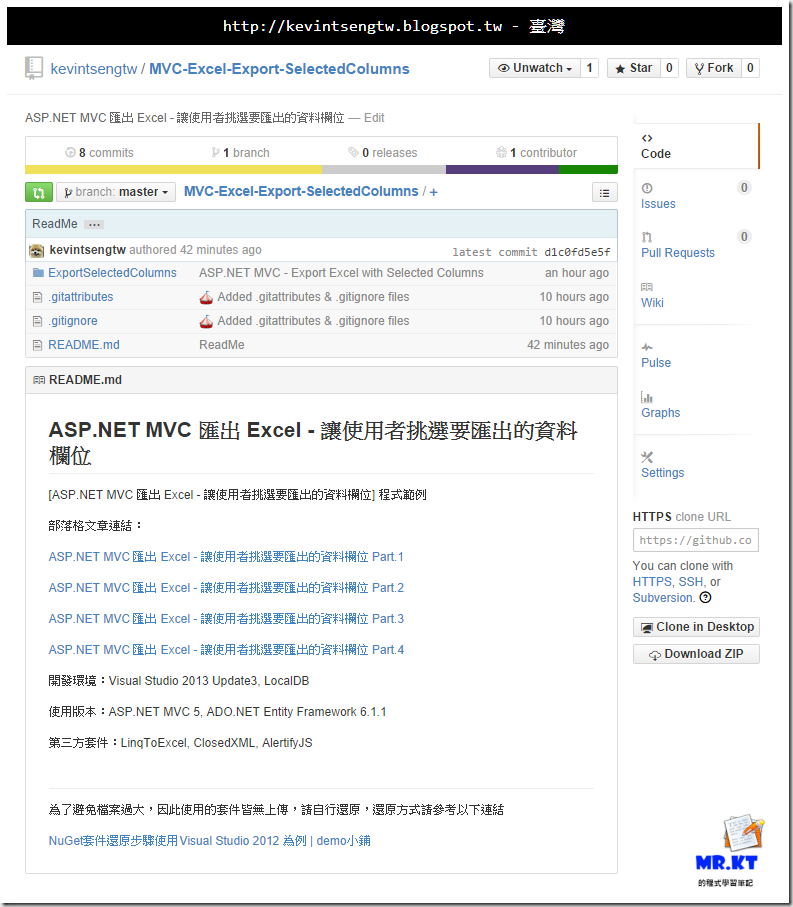The height and width of the screenshot is (907, 793).
Task: Click the Pulse icon in sidebar
Action: pos(647,347)
